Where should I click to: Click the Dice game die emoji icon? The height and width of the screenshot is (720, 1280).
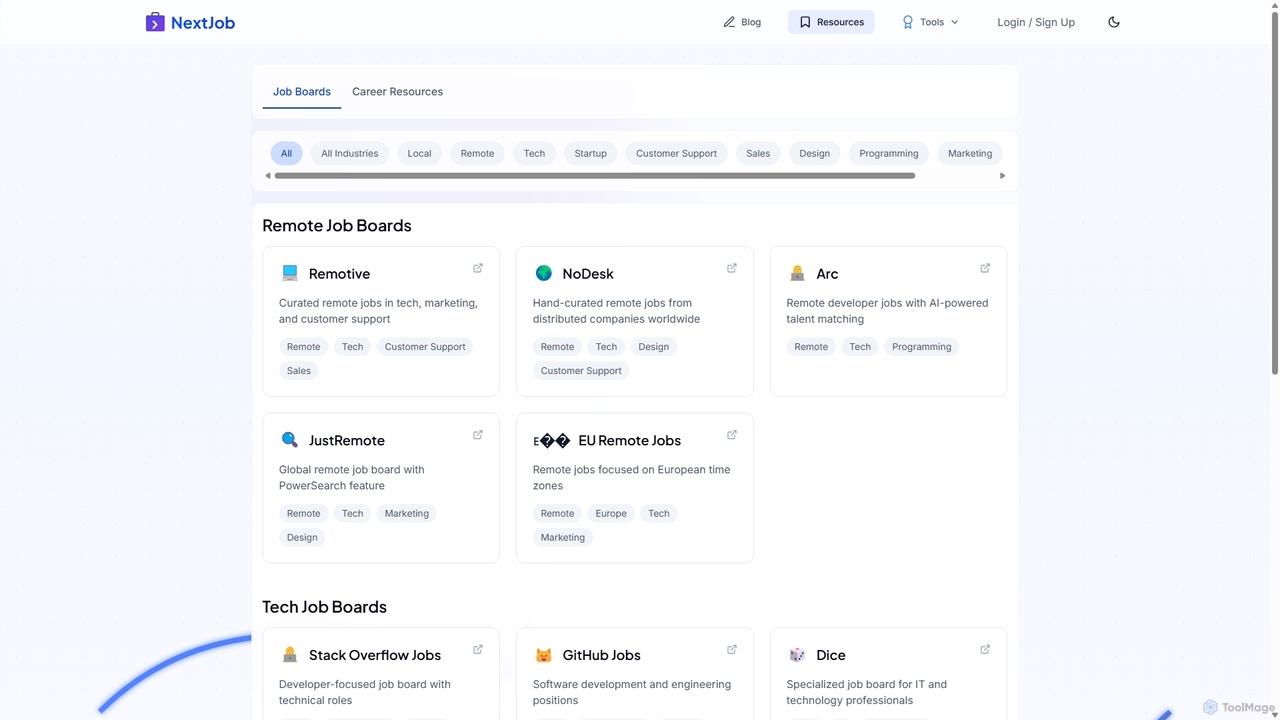[797, 655]
